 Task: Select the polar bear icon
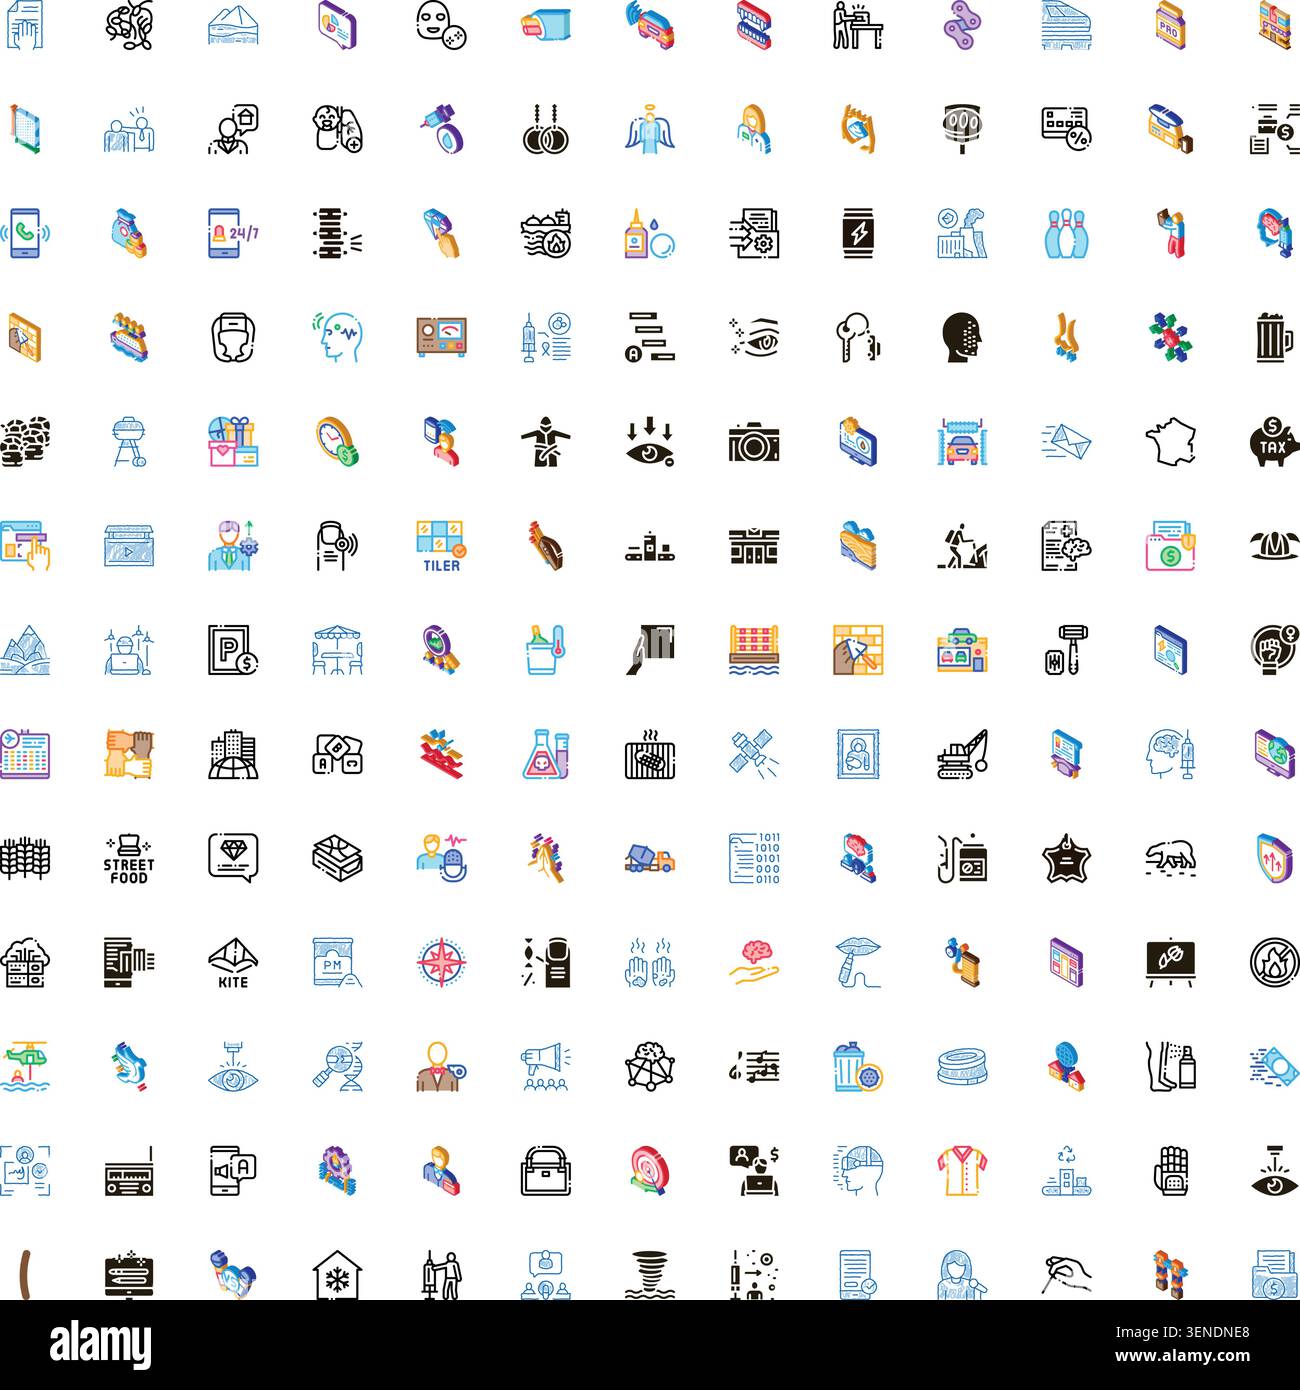point(1170,858)
